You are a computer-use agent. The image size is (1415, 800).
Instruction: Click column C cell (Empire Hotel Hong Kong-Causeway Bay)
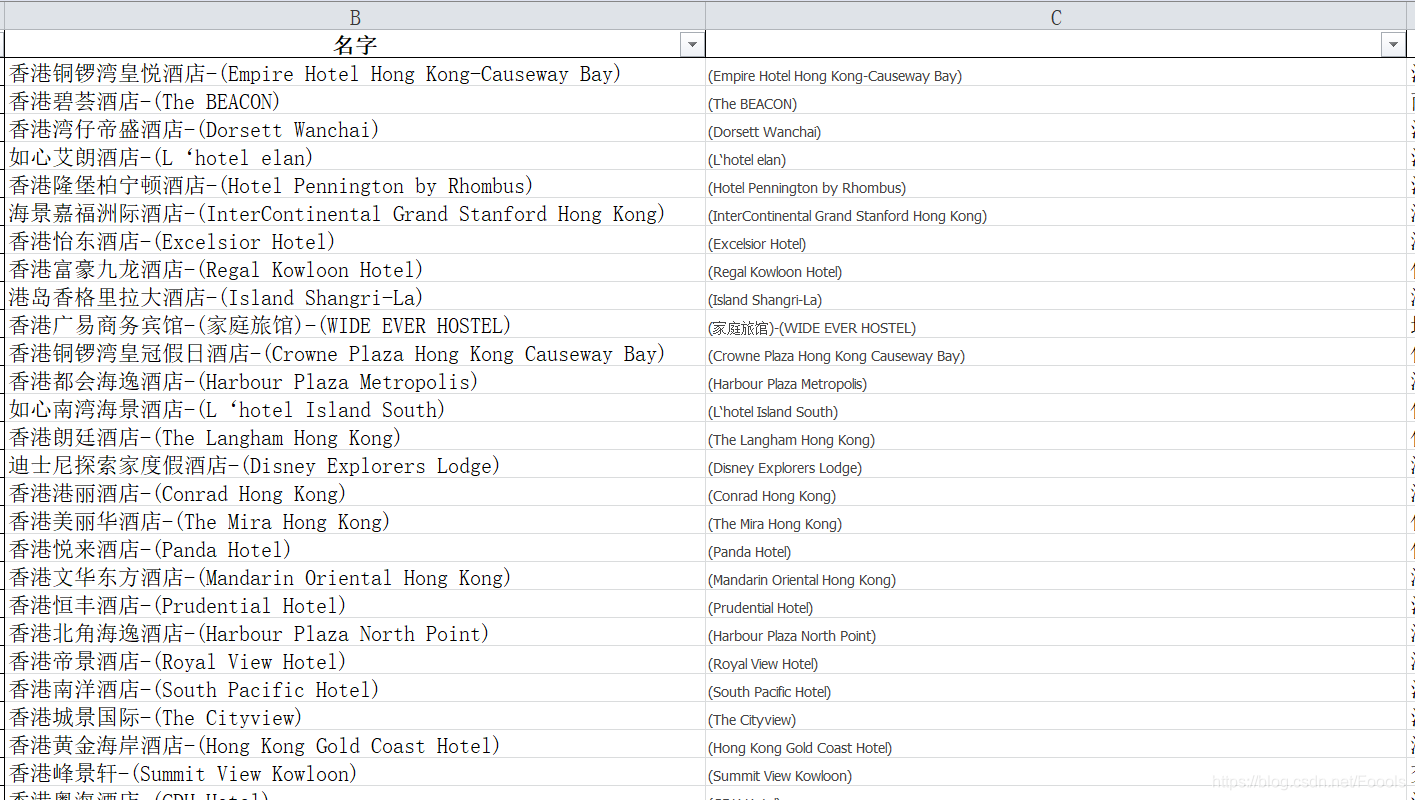tap(1057, 73)
